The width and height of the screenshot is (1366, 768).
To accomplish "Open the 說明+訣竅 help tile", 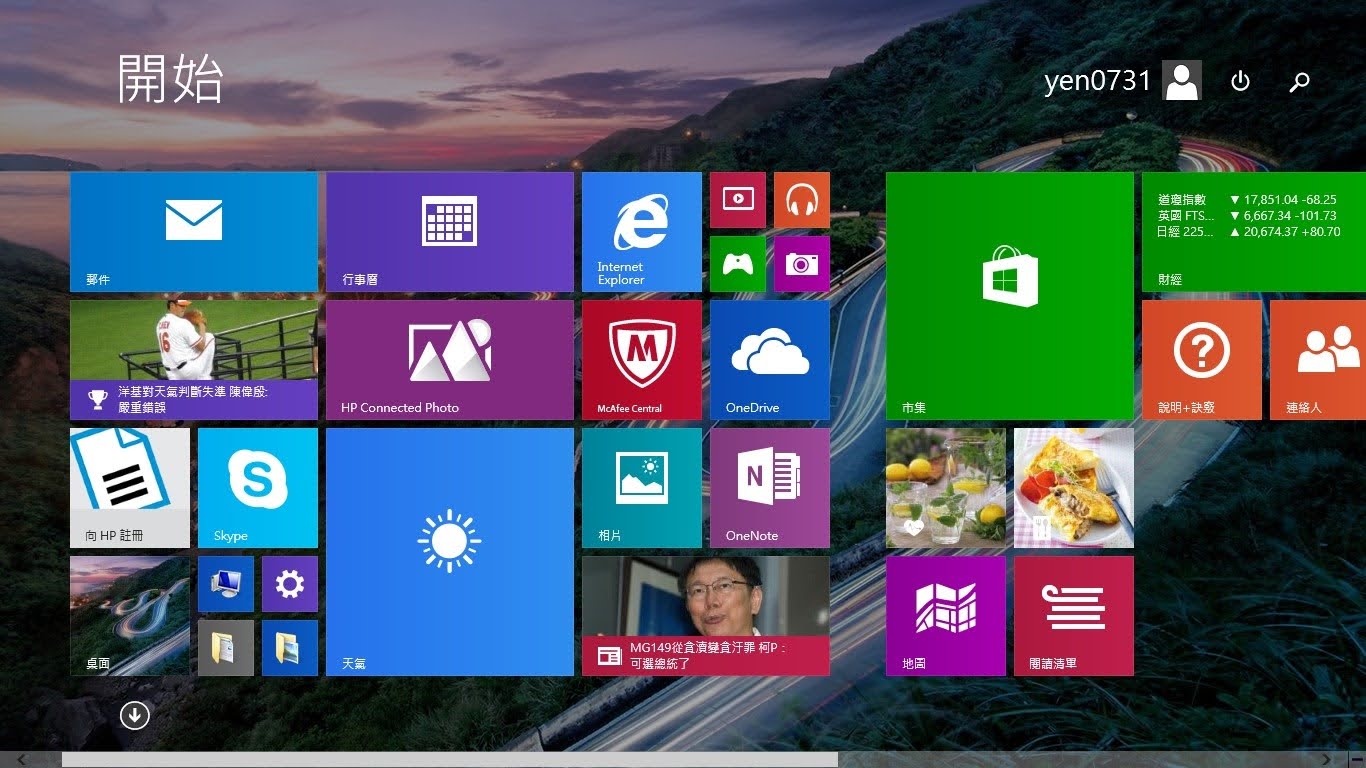I will [x=1202, y=360].
